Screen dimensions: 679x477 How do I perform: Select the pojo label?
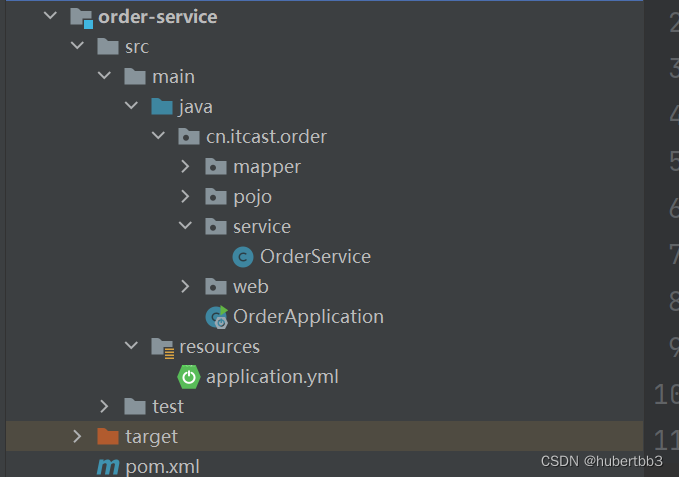(x=252, y=198)
